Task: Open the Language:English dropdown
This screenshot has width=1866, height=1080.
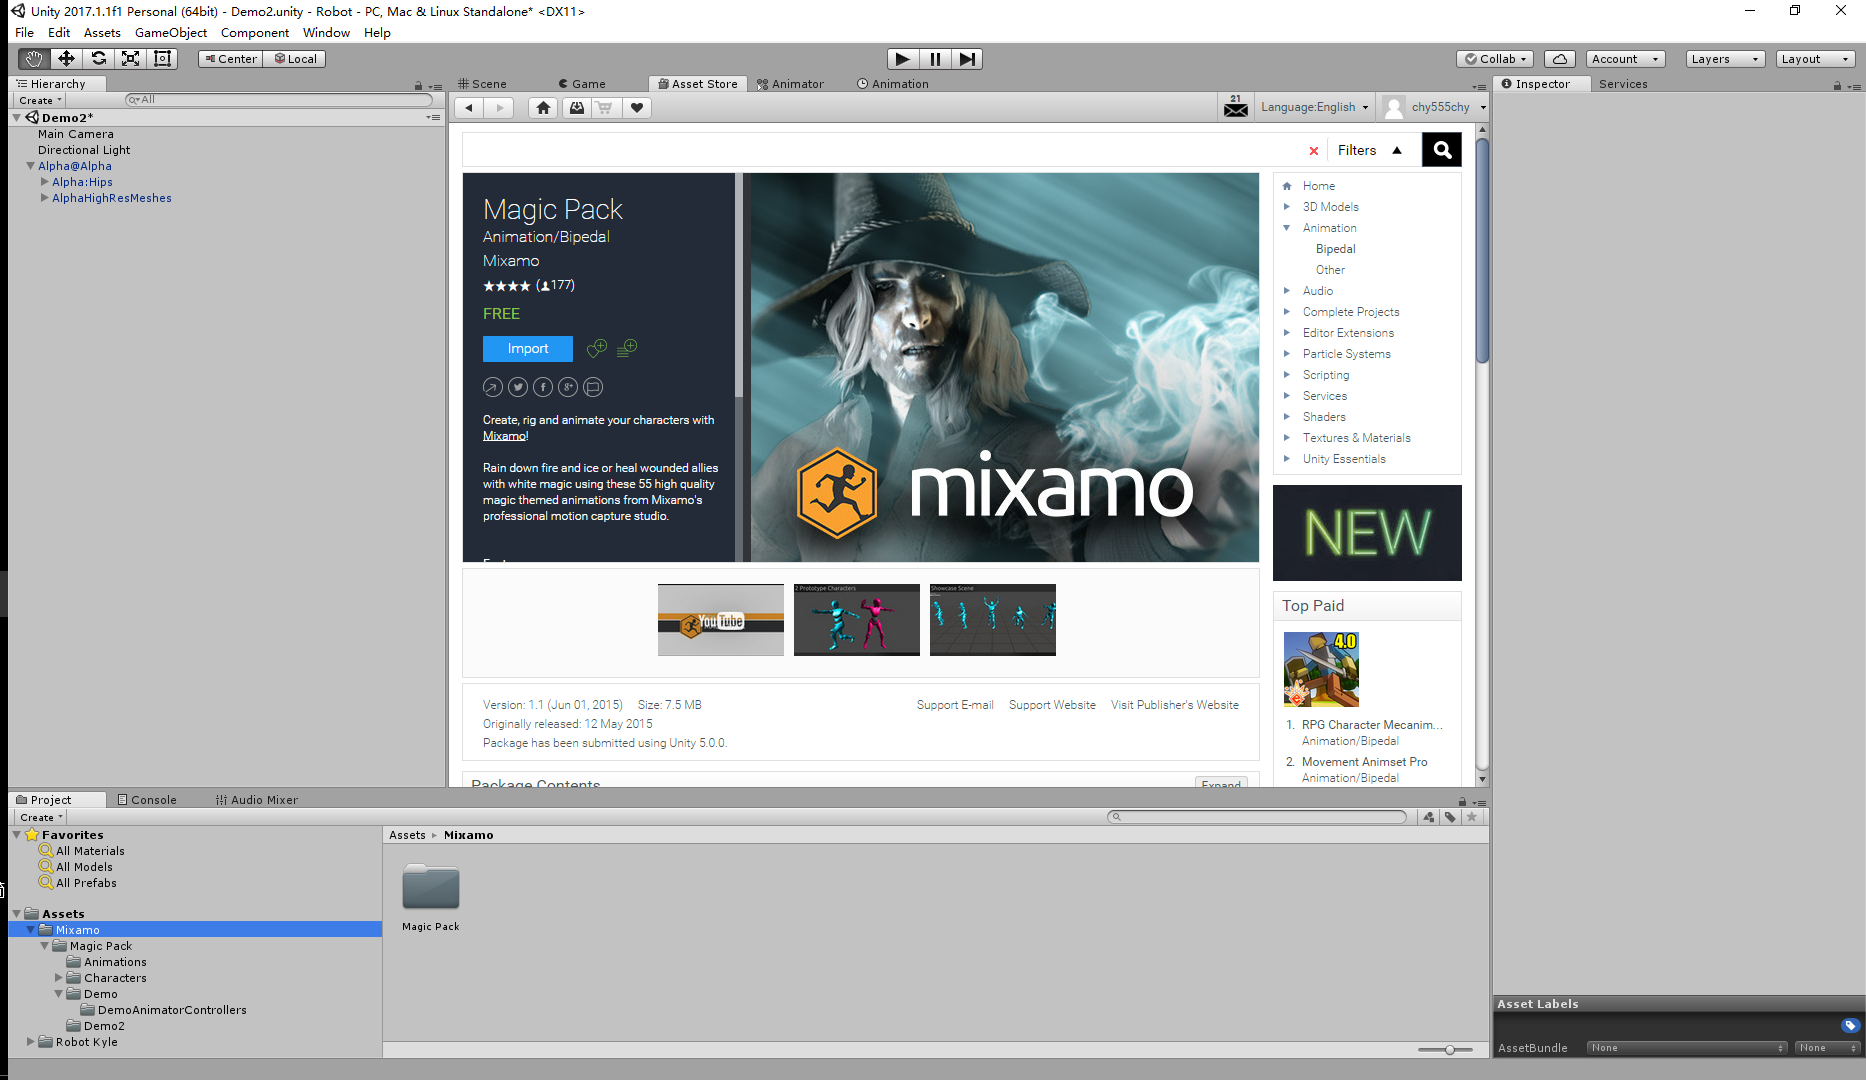Action: tap(1314, 107)
